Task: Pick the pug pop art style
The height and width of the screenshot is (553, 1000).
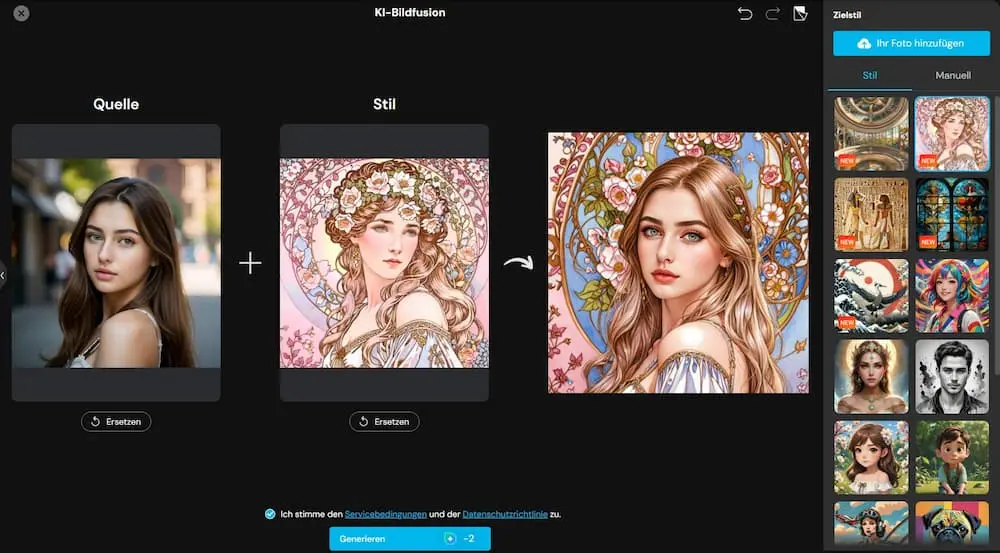Action: [x=952, y=522]
